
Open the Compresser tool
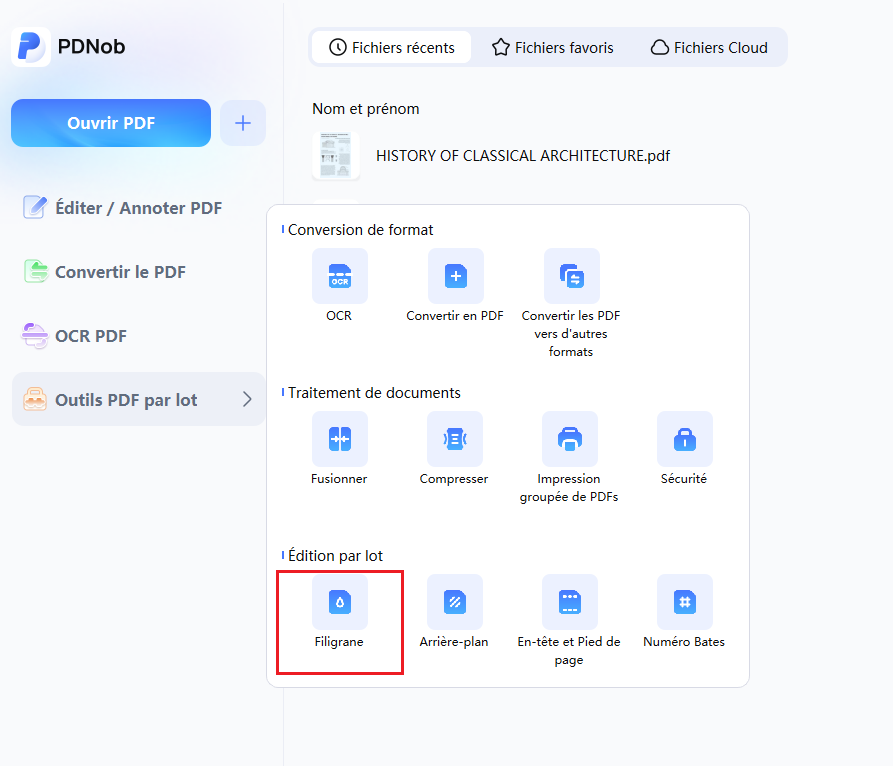pos(454,439)
